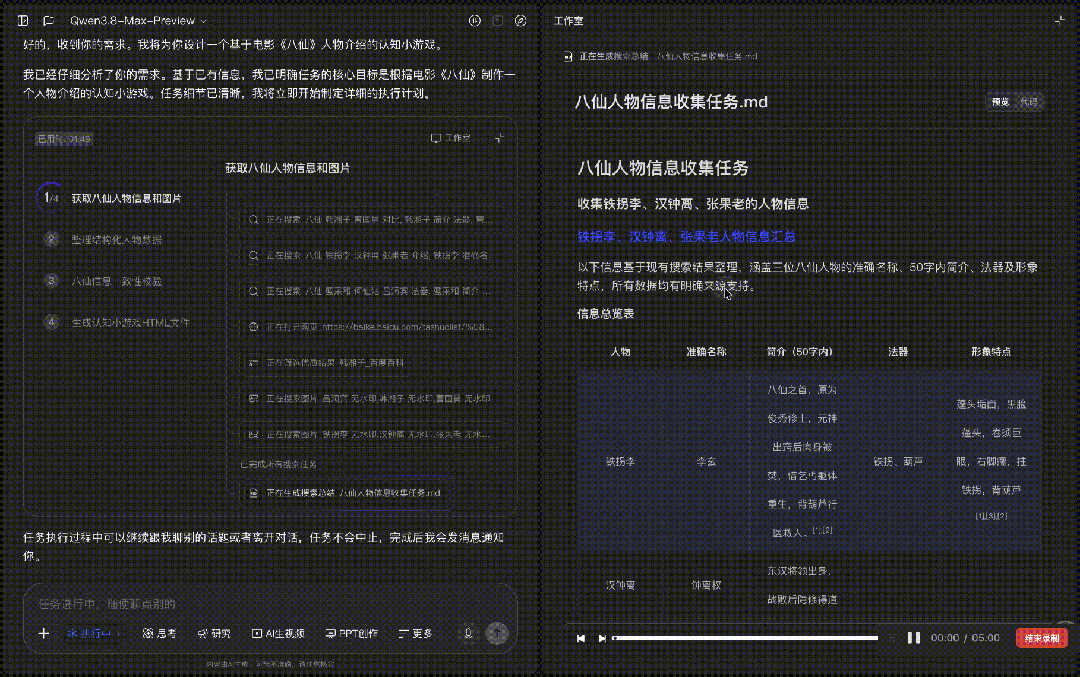The height and width of the screenshot is (677, 1080).
Task: Click the play forward control
Action: [601, 638]
